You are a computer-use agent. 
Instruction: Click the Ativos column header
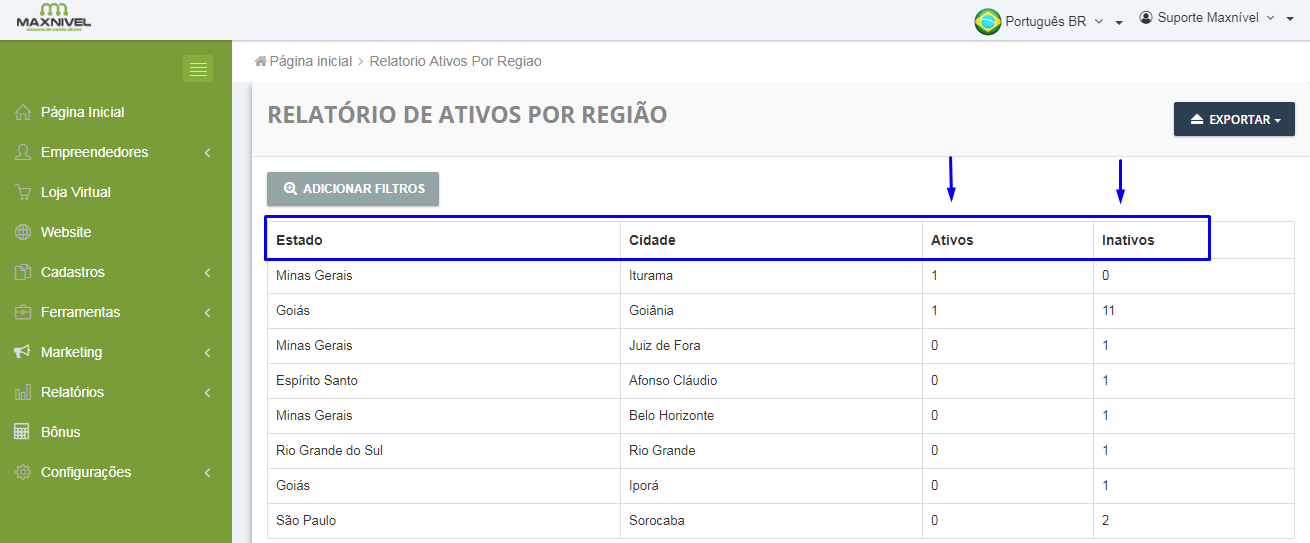click(952, 240)
